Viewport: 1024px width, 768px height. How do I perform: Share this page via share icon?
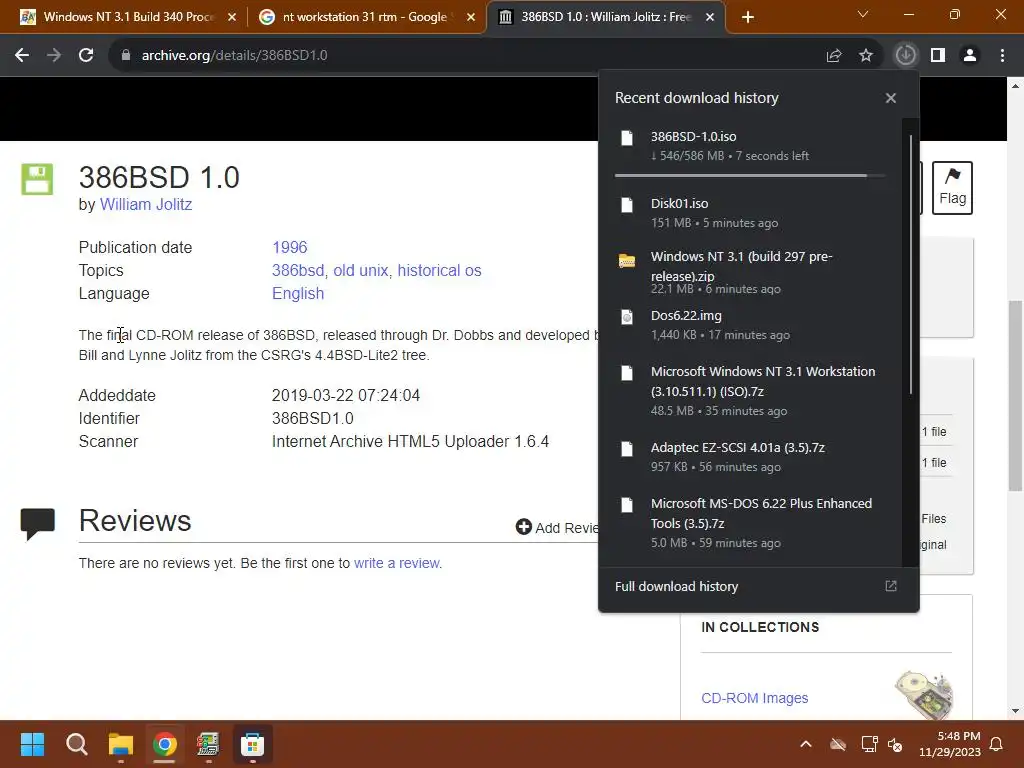(834, 56)
